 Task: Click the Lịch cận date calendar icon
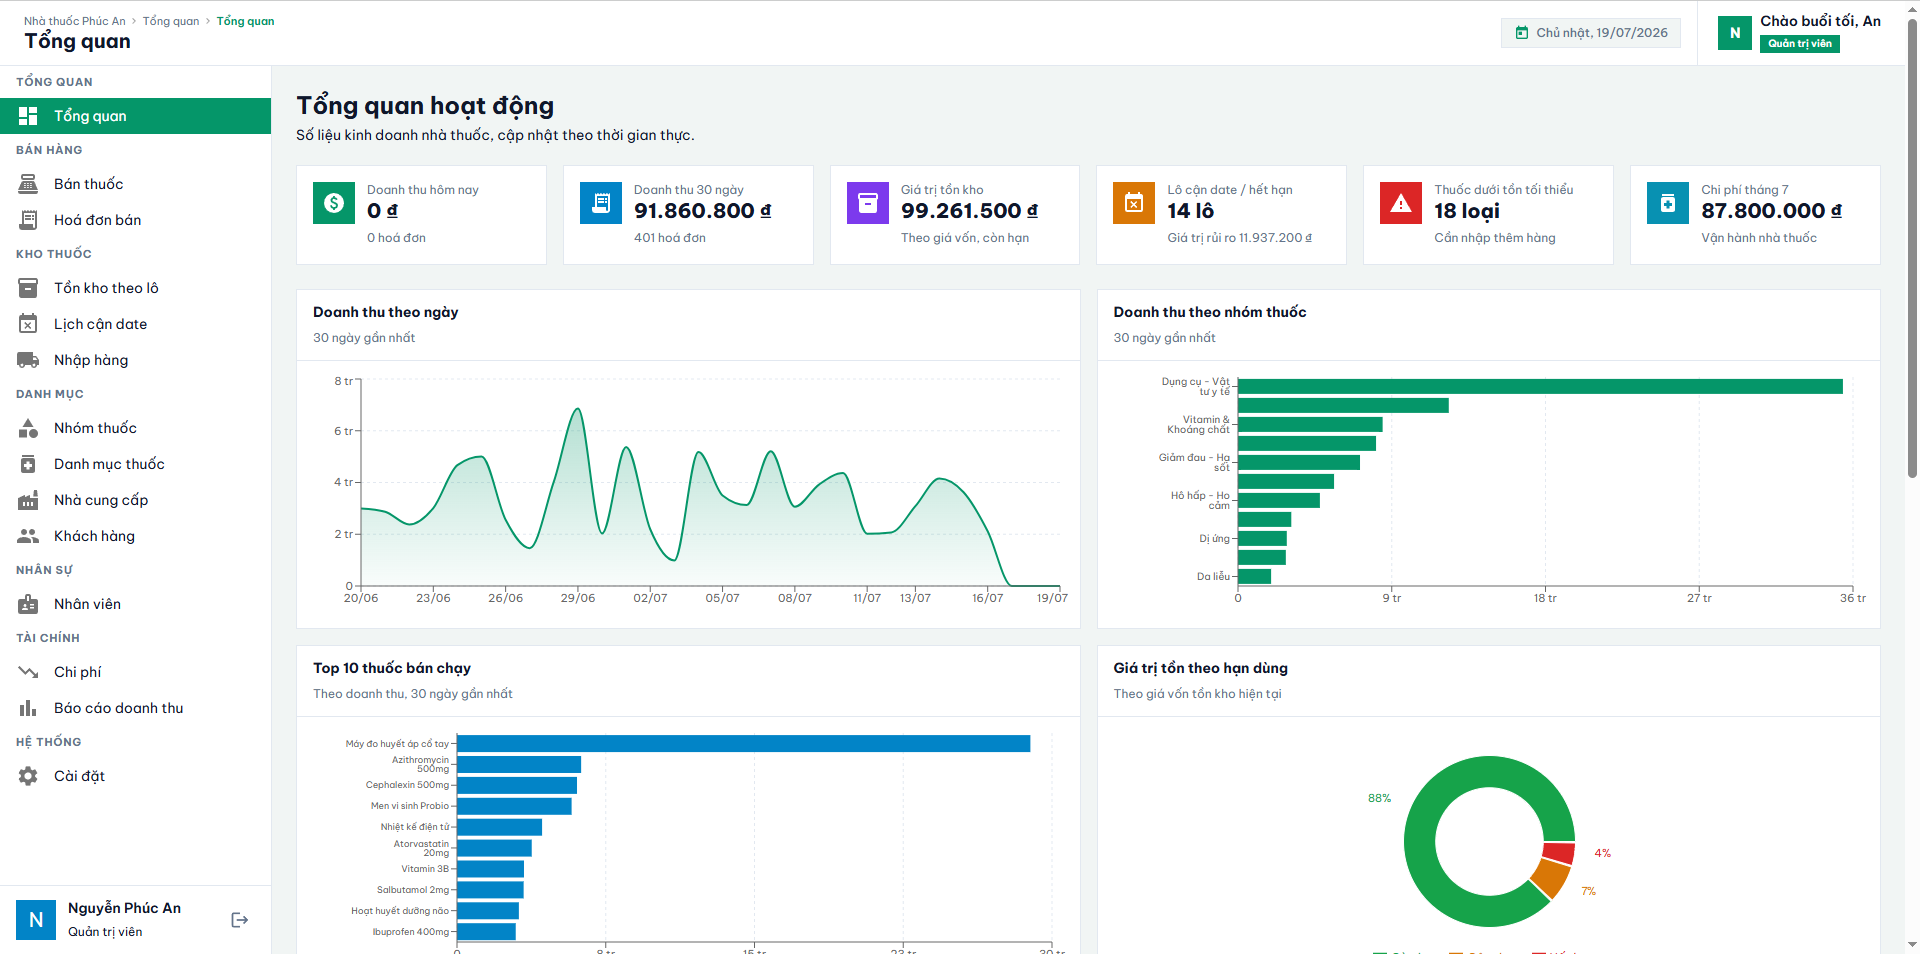pos(28,324)
